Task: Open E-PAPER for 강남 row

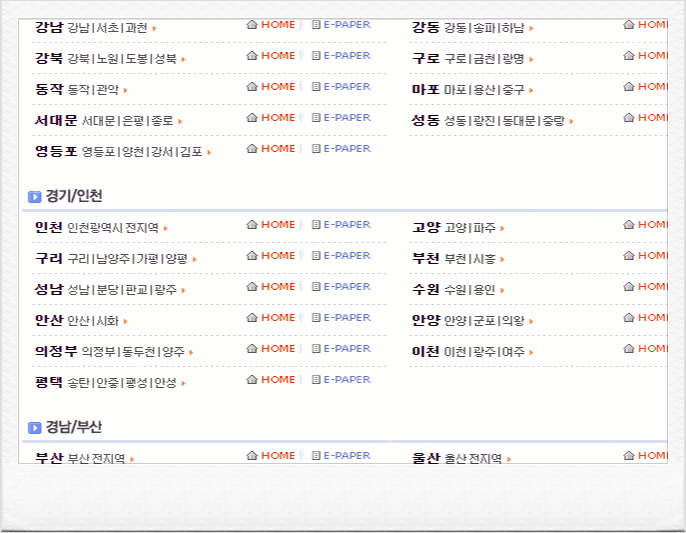Action: 347,25
